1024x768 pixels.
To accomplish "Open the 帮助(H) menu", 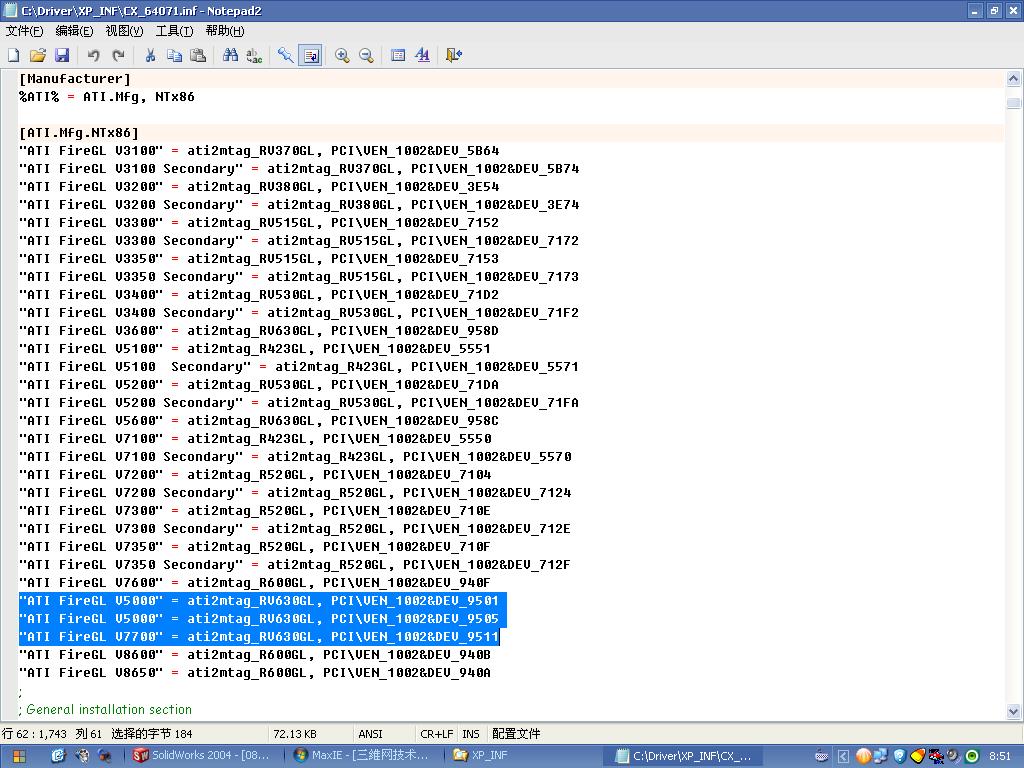I will tap(225, 31).
